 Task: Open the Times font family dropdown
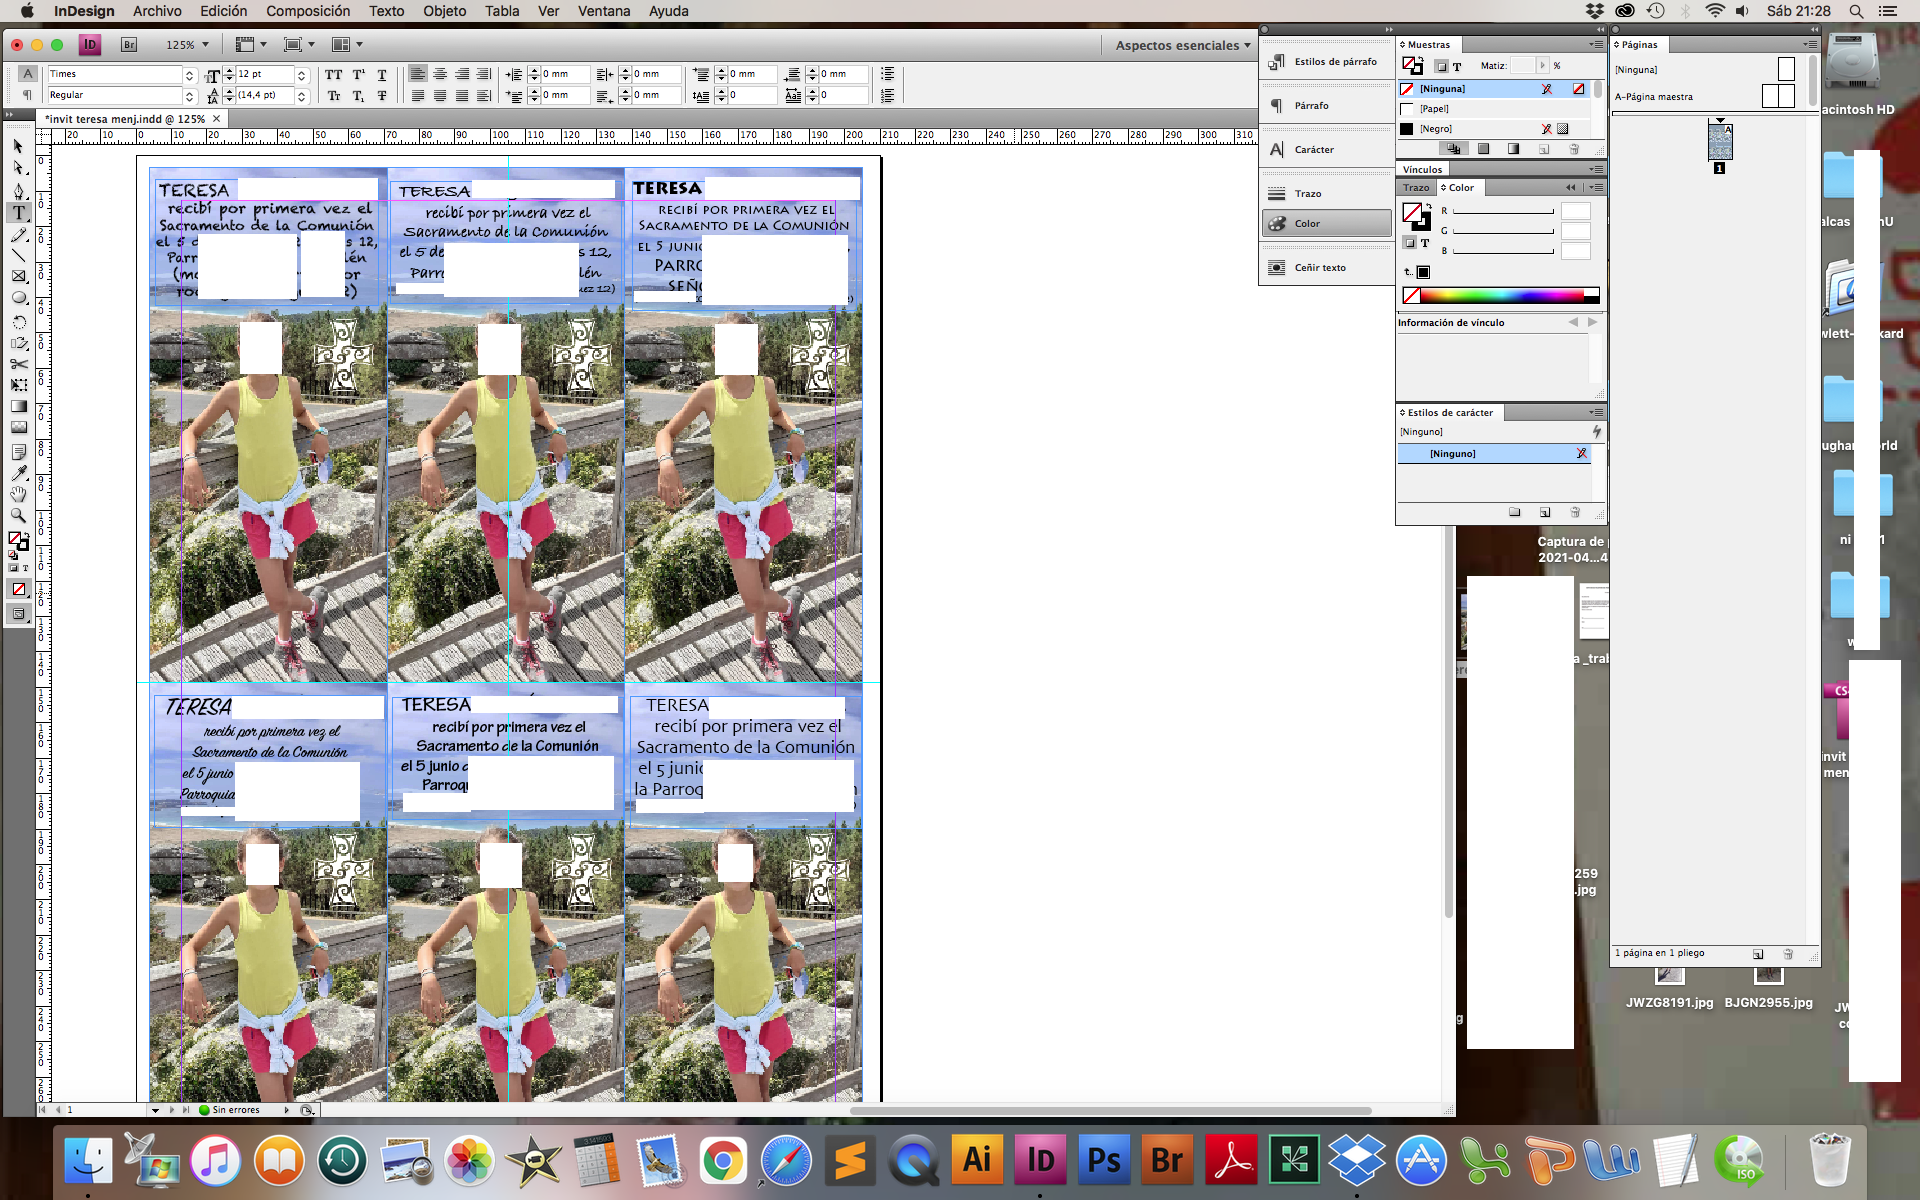click(x=189, y=75)
